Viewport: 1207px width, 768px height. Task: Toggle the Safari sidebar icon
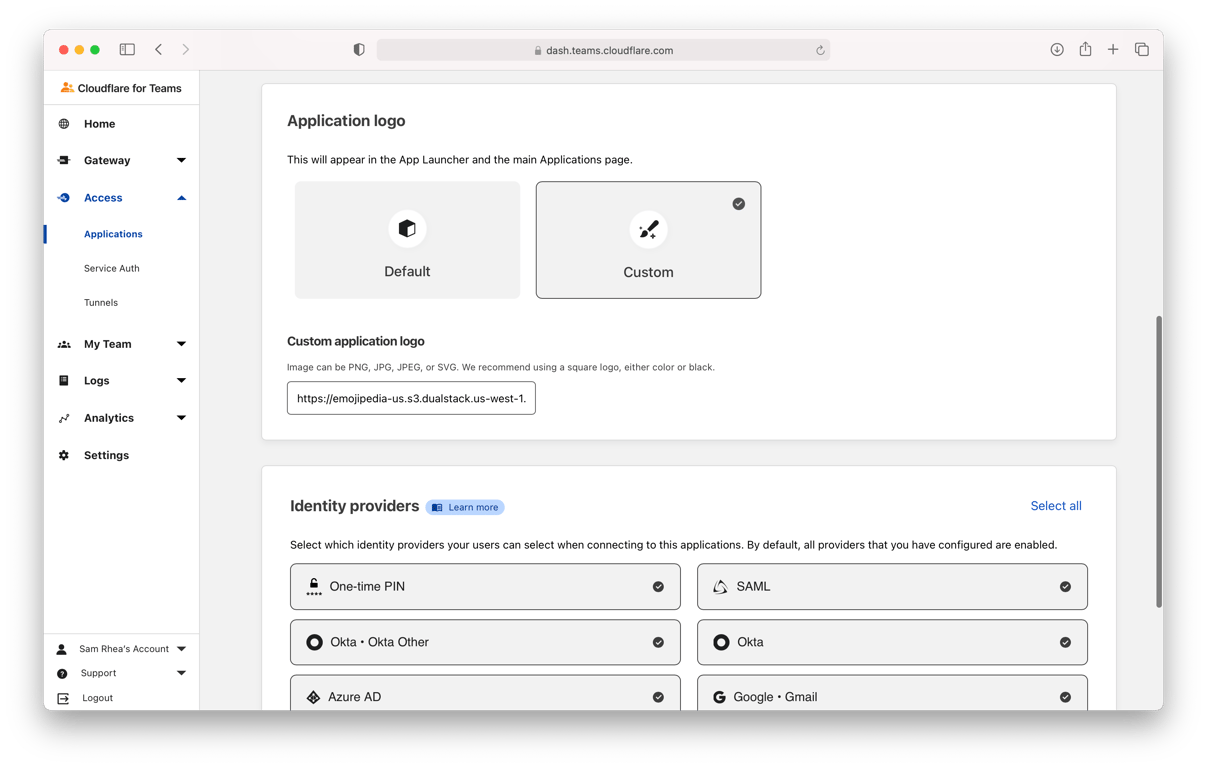[x=127, y=49]
